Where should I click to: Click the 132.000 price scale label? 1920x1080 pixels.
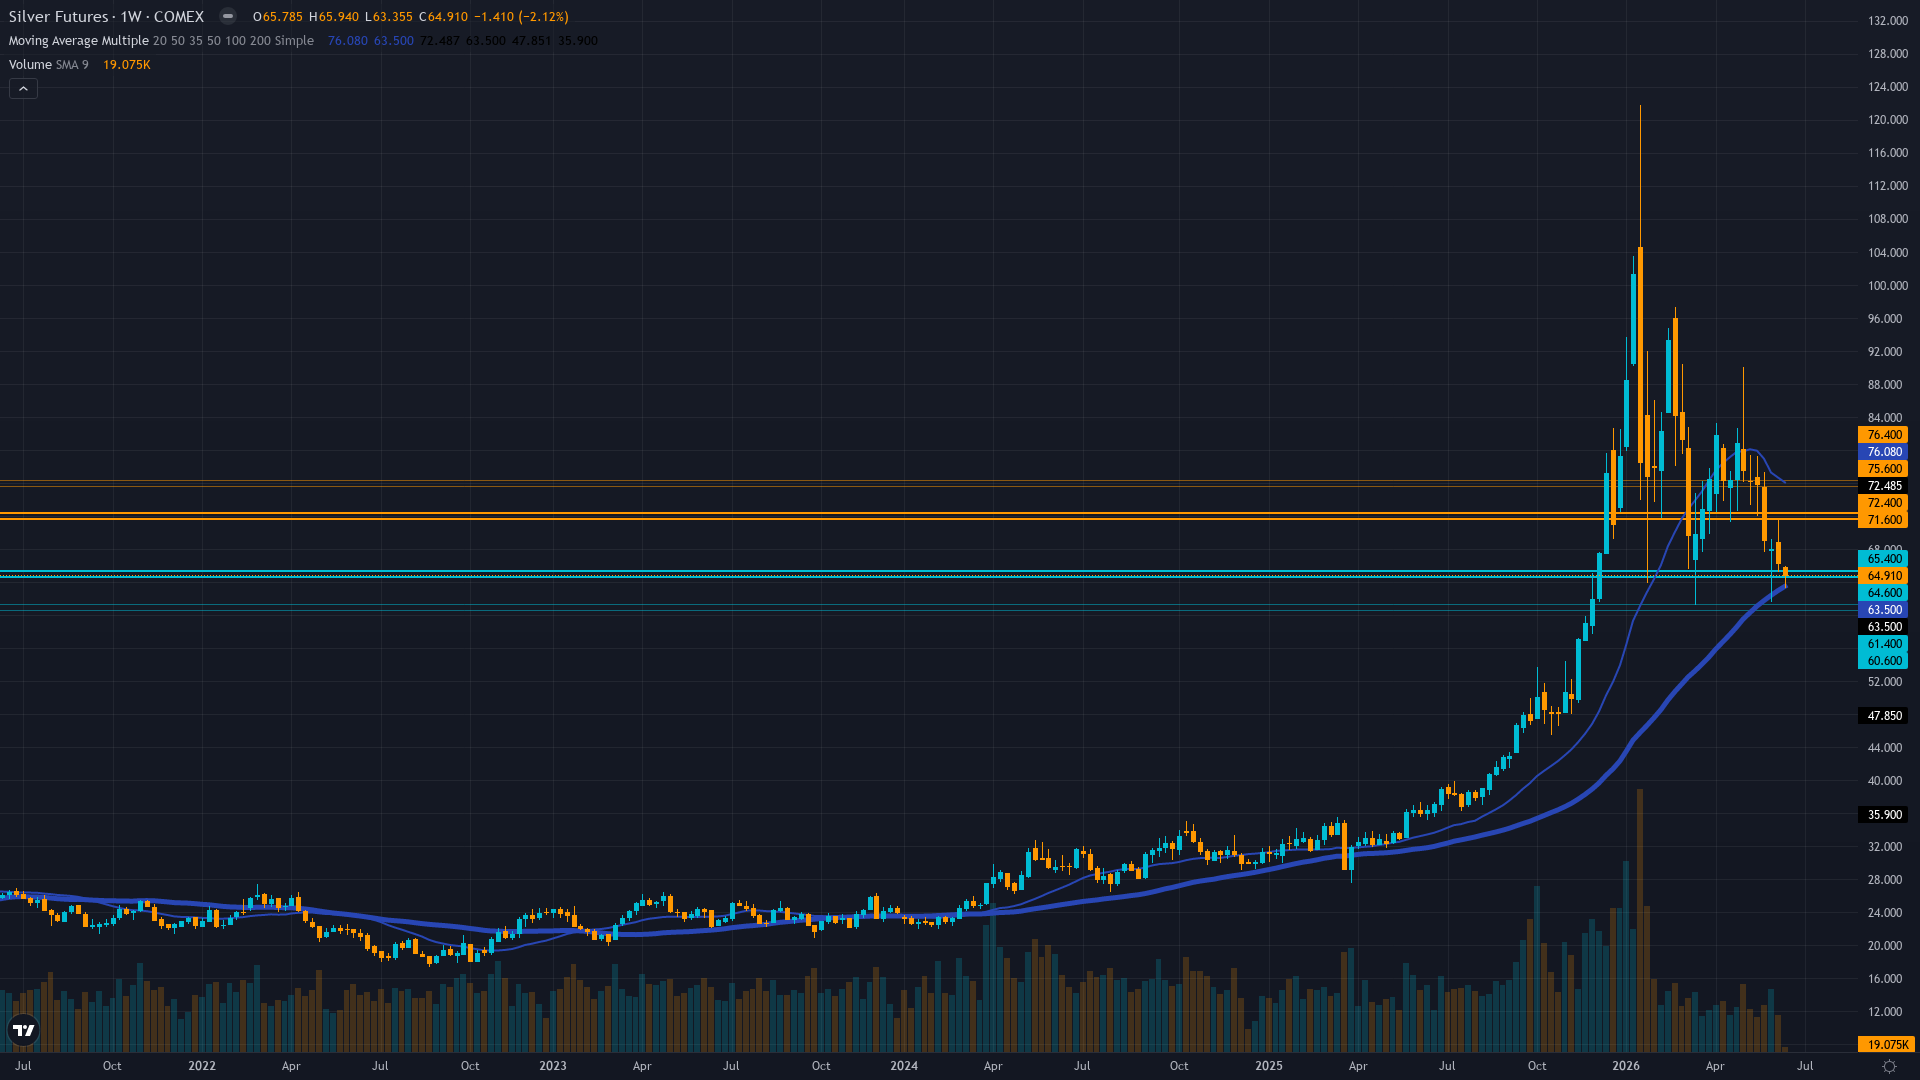pos(1887,21)
